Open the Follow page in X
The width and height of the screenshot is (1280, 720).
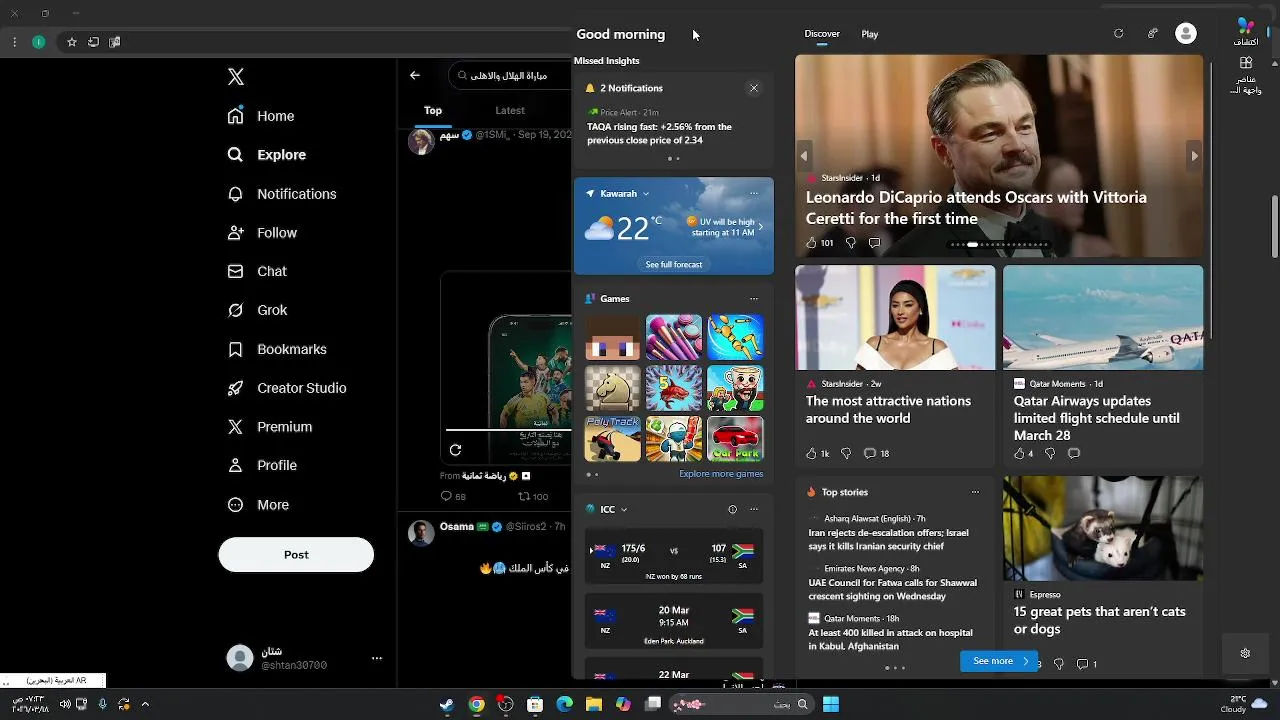[x=262, y=233]
